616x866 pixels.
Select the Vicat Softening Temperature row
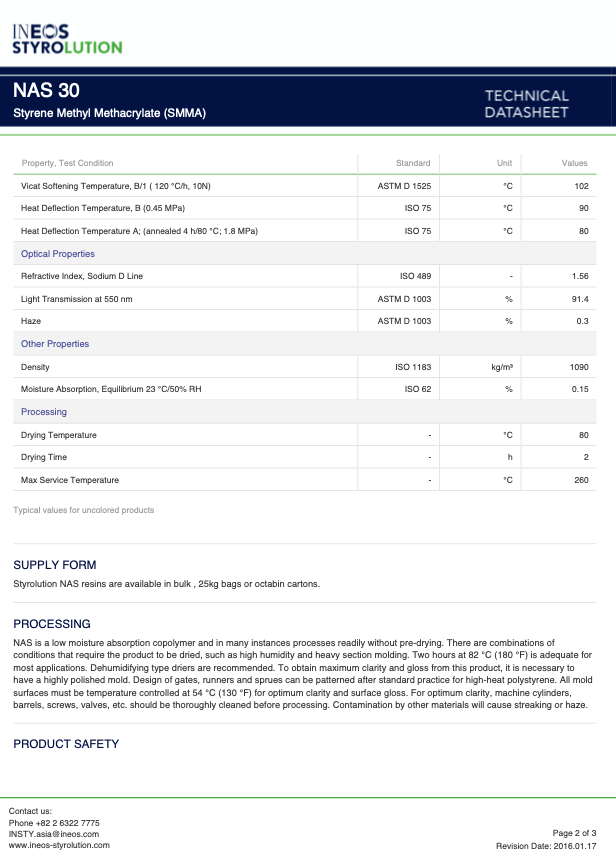tap(116, 186)
